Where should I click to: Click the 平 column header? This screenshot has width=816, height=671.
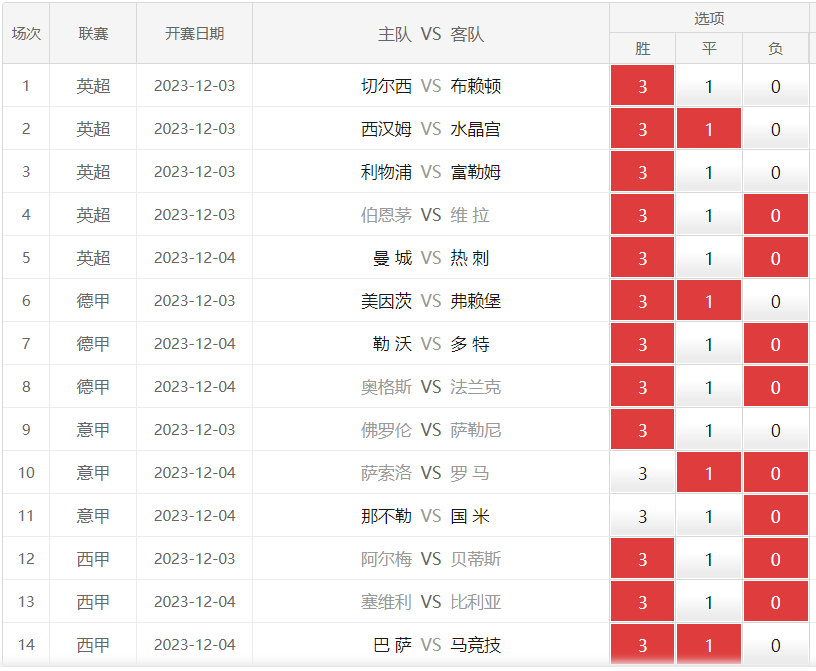[709, 48]
